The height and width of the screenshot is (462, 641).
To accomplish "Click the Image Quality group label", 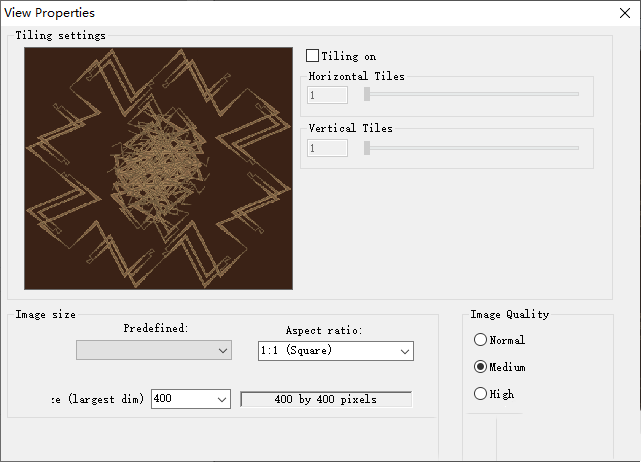I will pos(510,315).
